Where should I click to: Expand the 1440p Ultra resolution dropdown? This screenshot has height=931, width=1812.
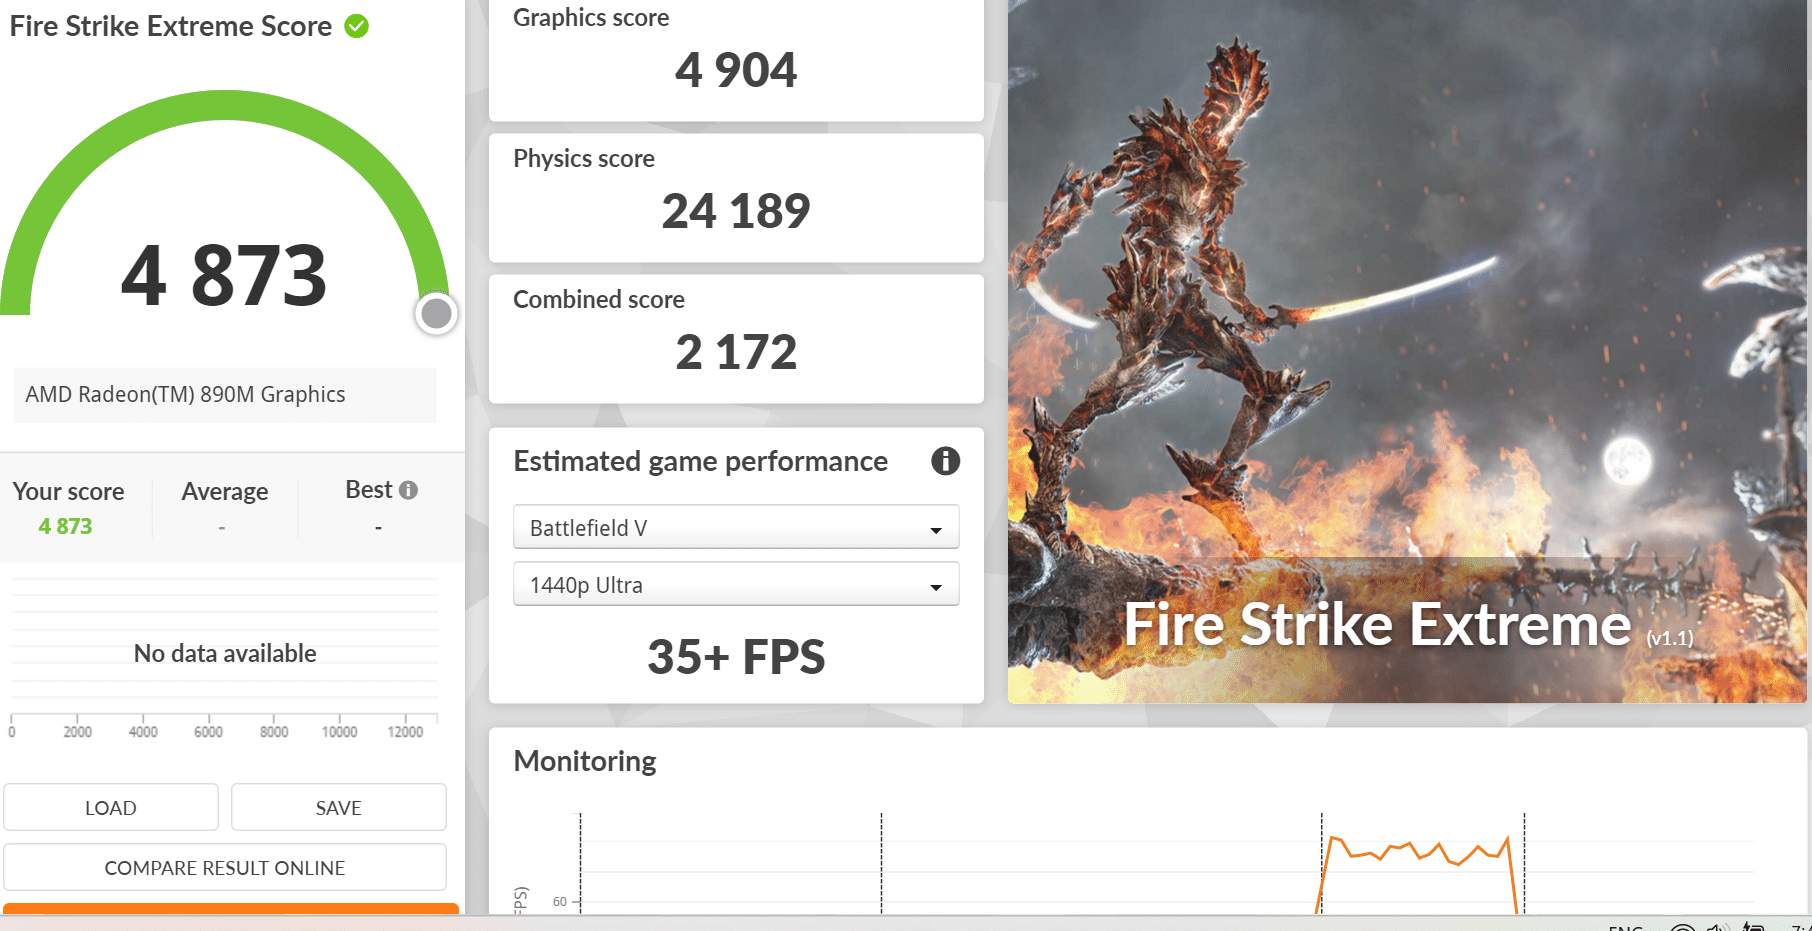pos(736,585)
